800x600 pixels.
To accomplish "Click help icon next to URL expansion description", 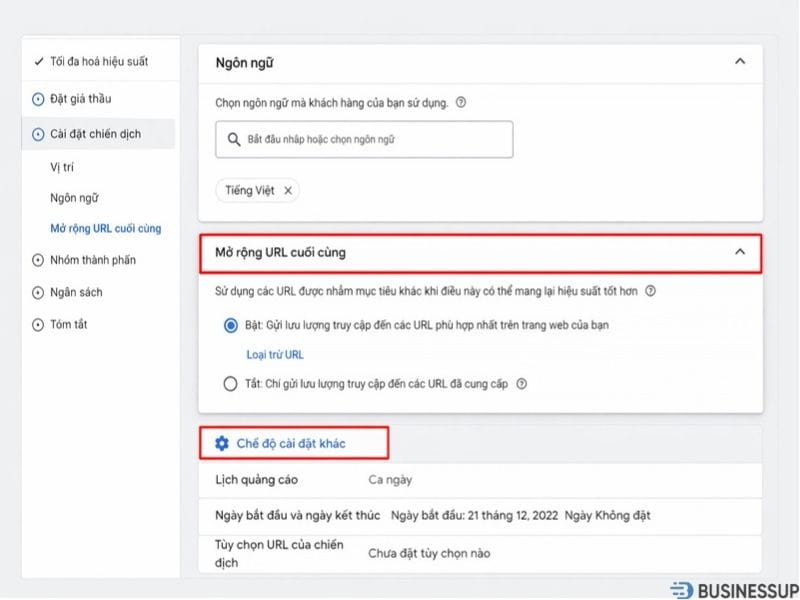I will pyautogui.click(x=650, y=291).
